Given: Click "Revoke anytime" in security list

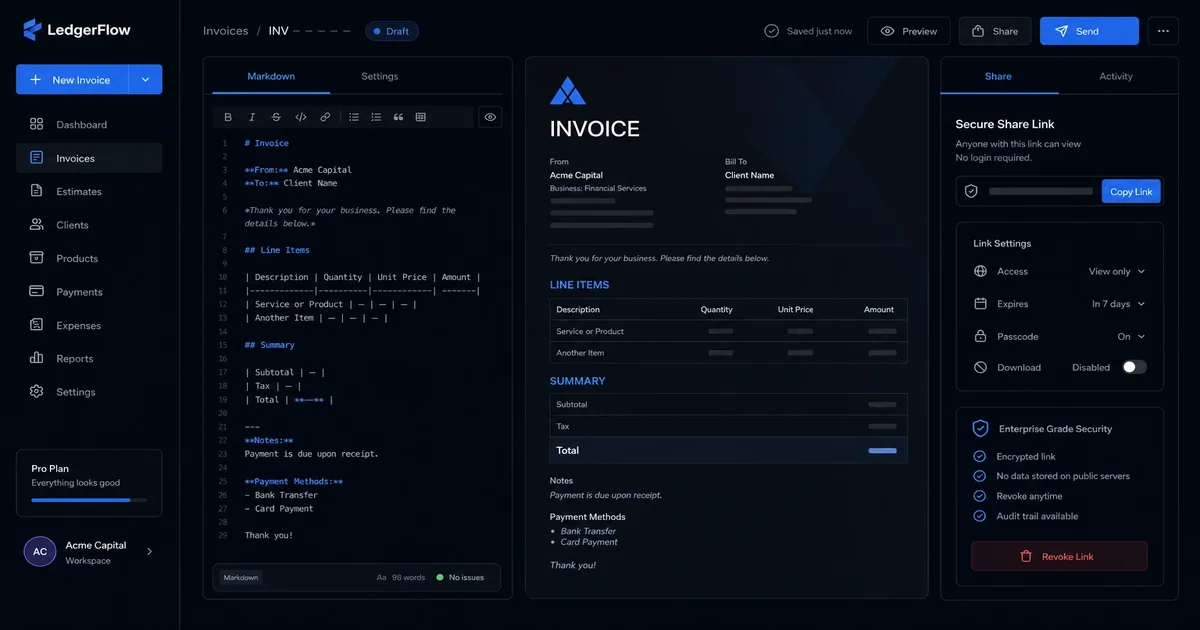Looking at the screenshot, I should (1029, 496).
